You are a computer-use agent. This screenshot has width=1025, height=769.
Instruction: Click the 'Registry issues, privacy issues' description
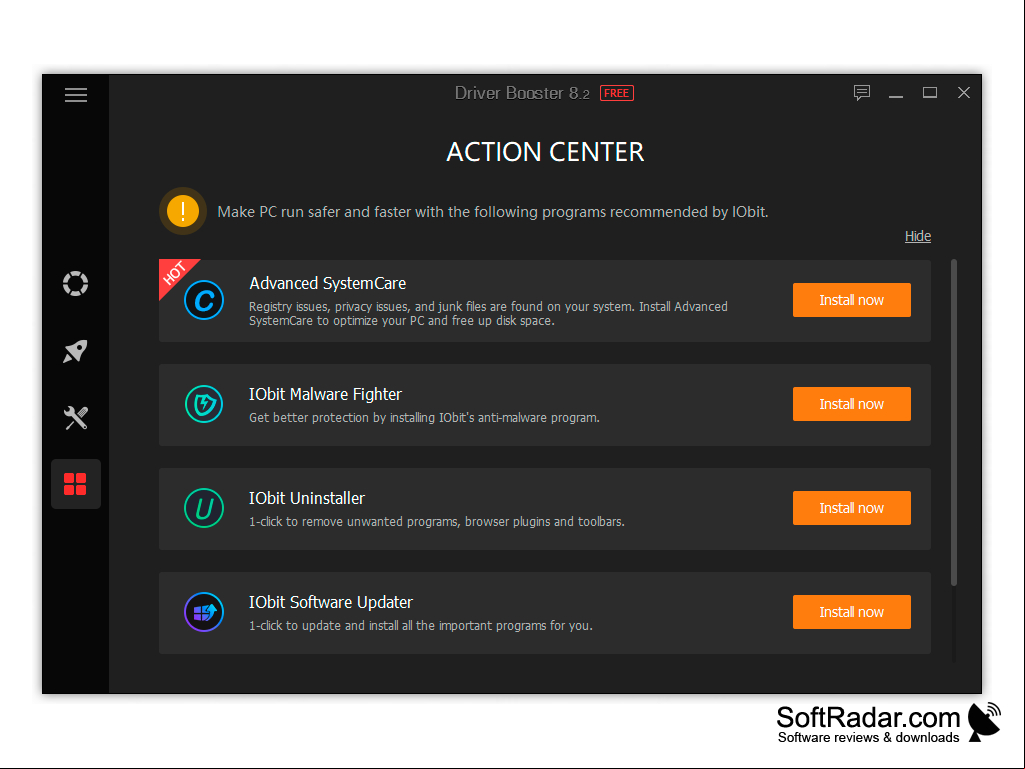tap(488, 313)
